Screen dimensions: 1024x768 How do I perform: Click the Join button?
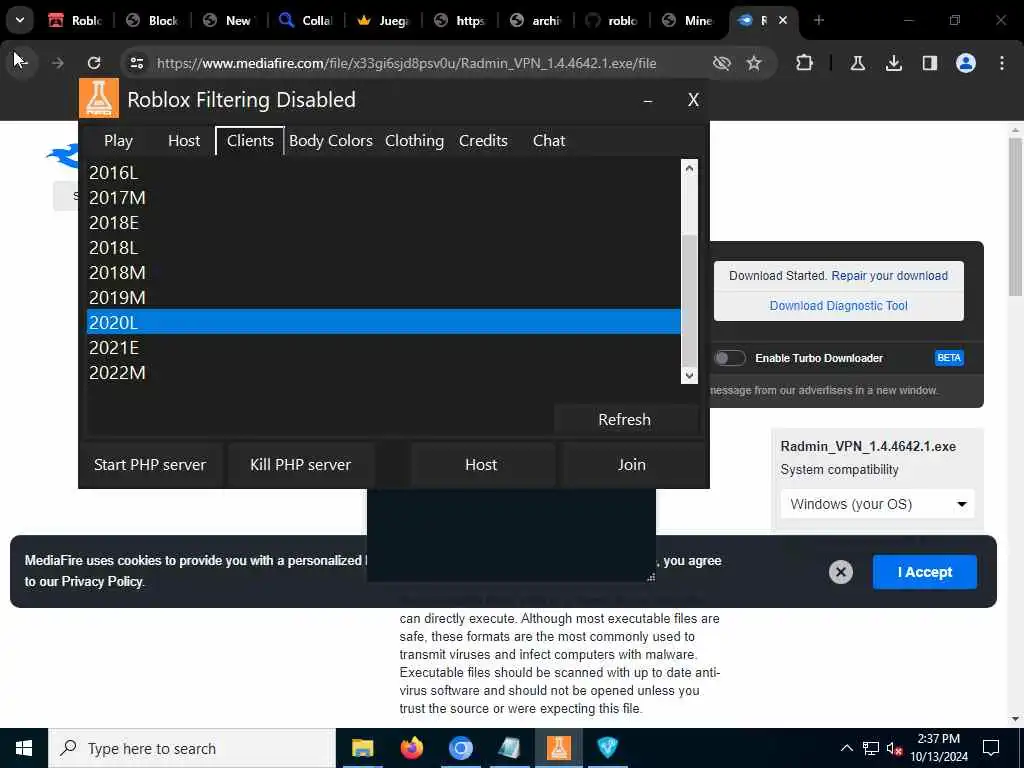pos(632,464)
